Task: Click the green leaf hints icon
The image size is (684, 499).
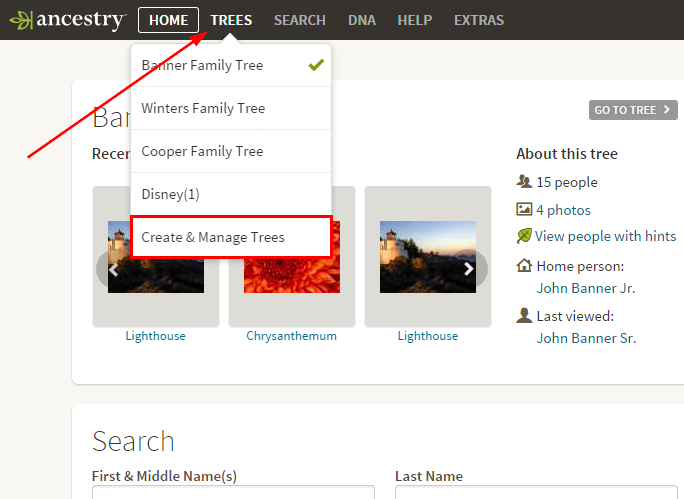Action: 524,236
